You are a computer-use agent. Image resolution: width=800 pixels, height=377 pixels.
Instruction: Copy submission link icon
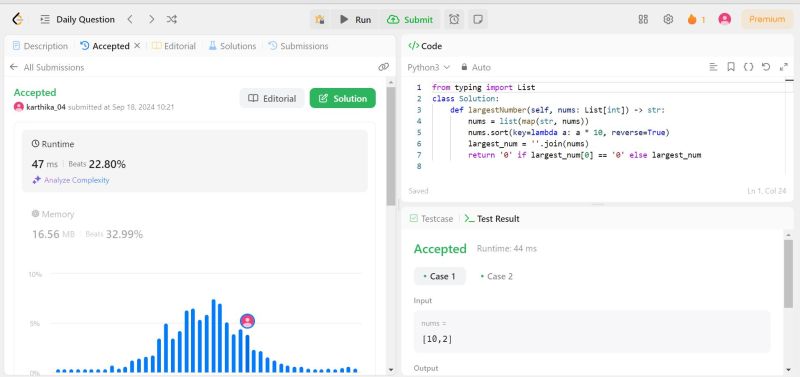384,67
